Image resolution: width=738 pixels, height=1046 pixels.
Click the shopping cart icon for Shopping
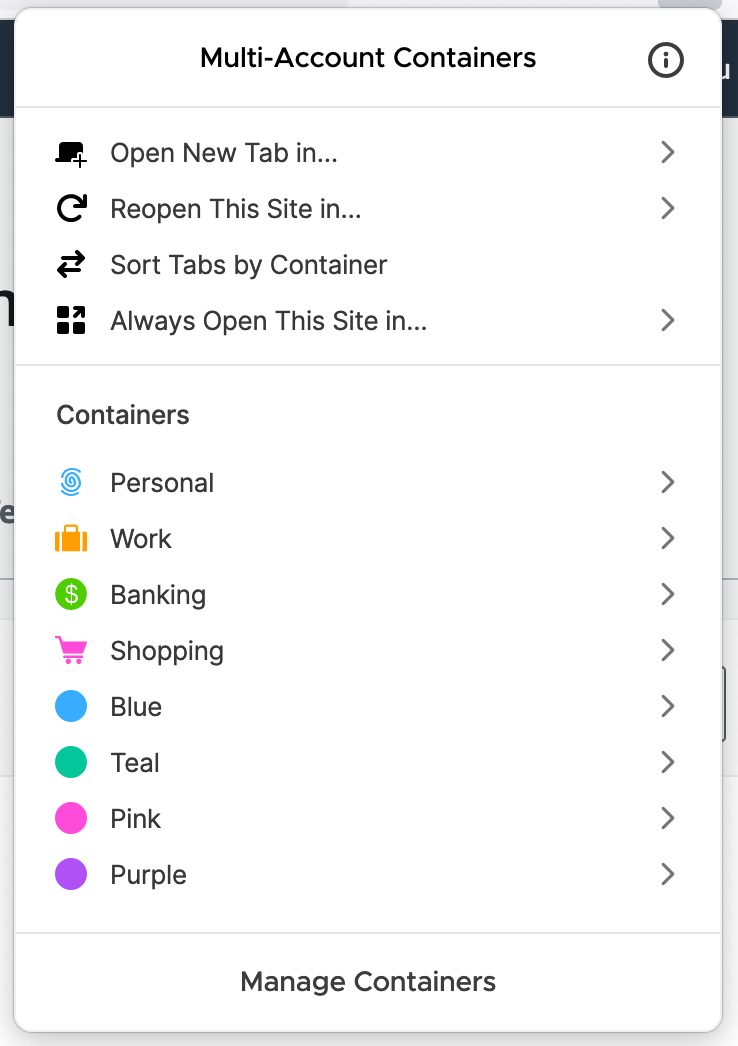(x=70, y=650)
